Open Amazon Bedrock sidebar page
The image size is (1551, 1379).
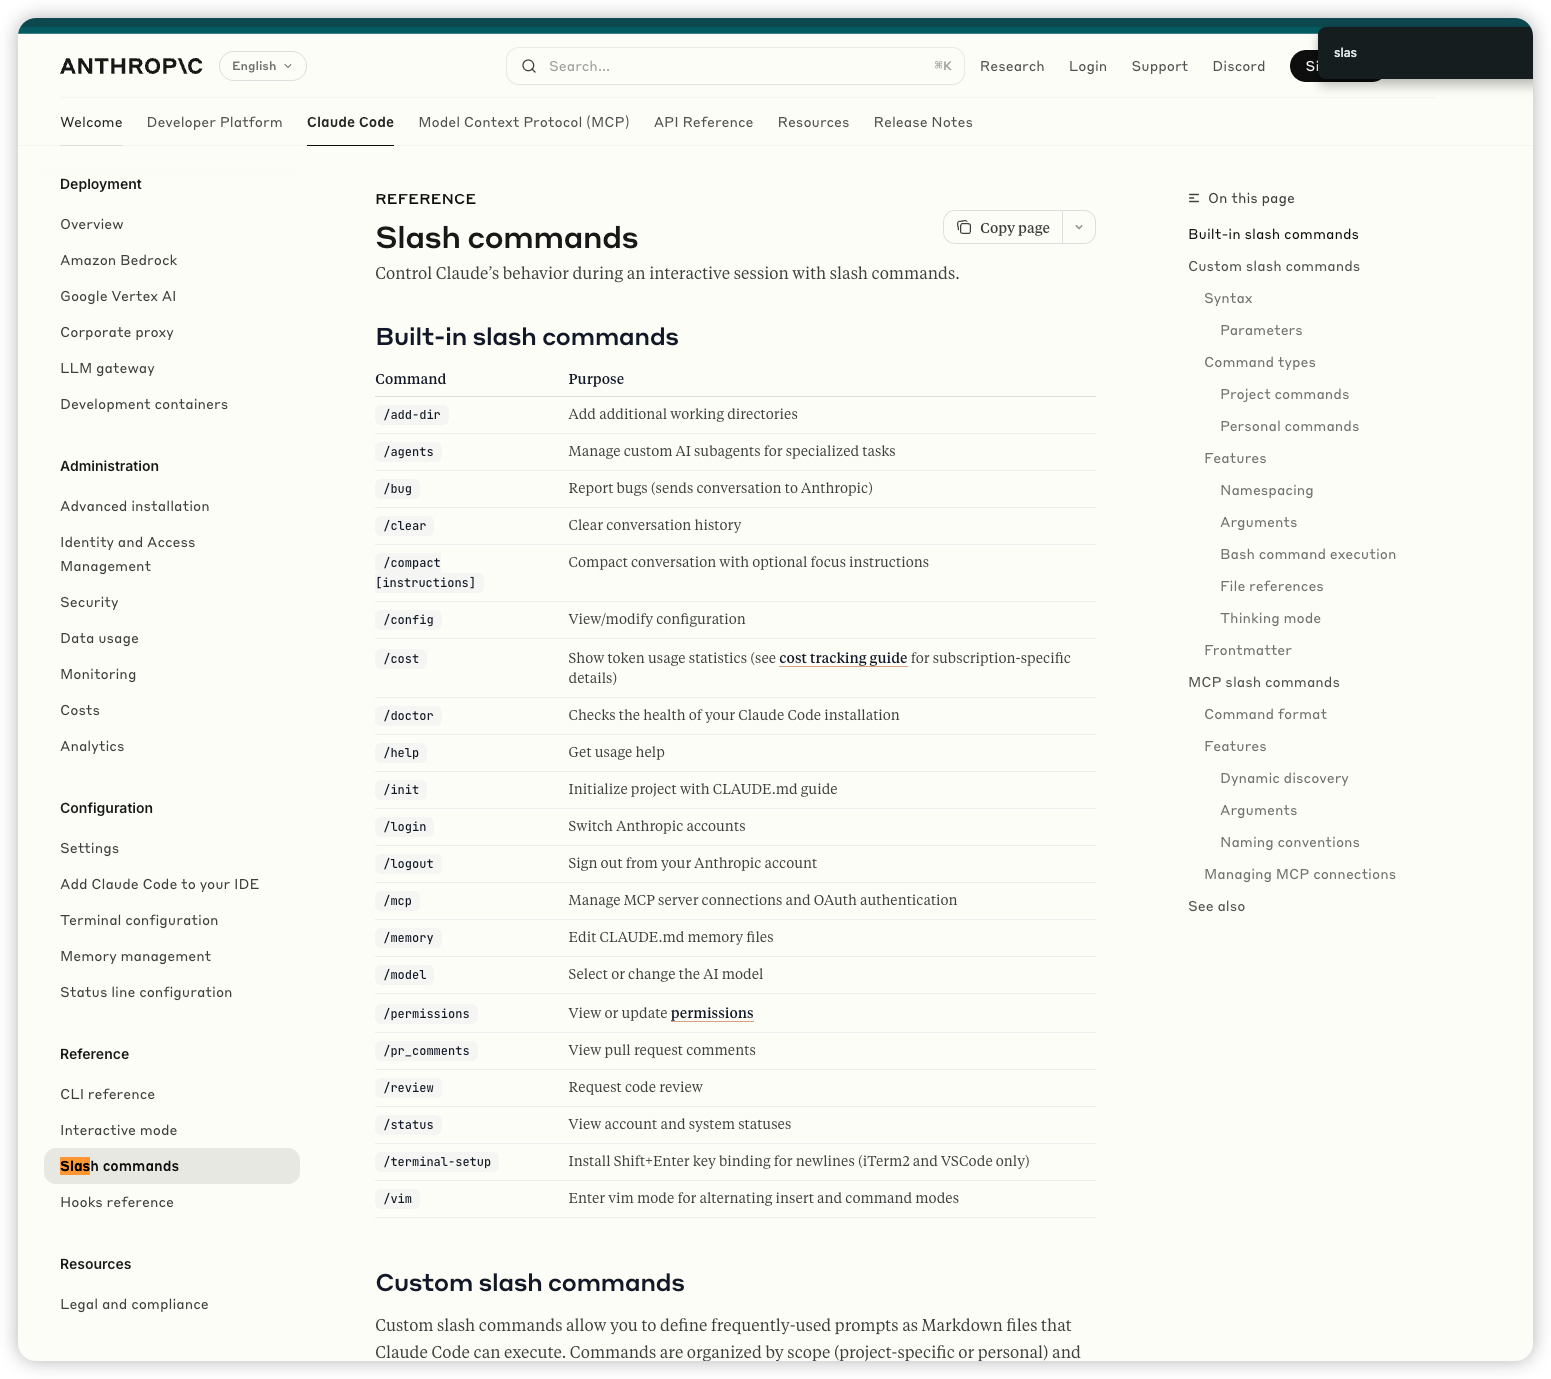point(118,260)
